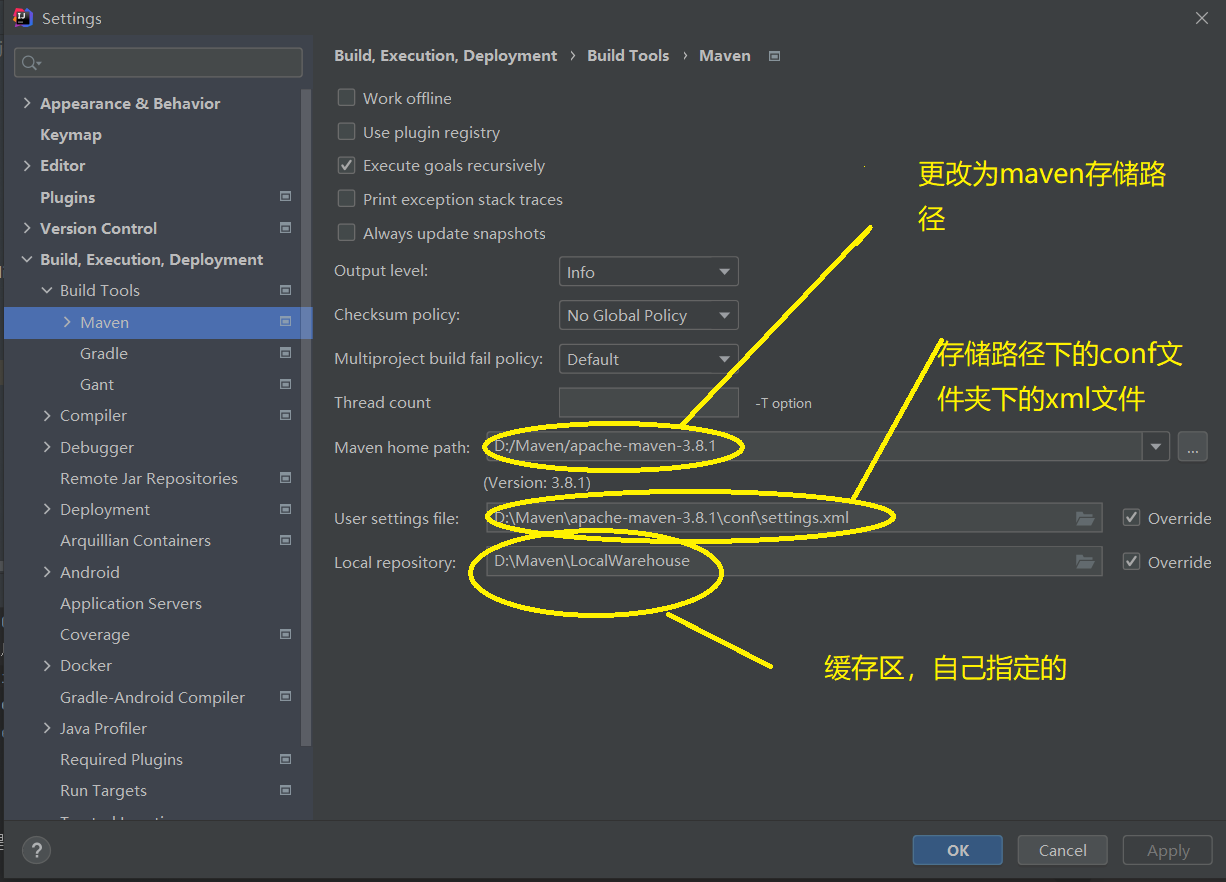Collapse Build, Execution, Deployment section
1226x882 pixels.
(x=27, y=259)
